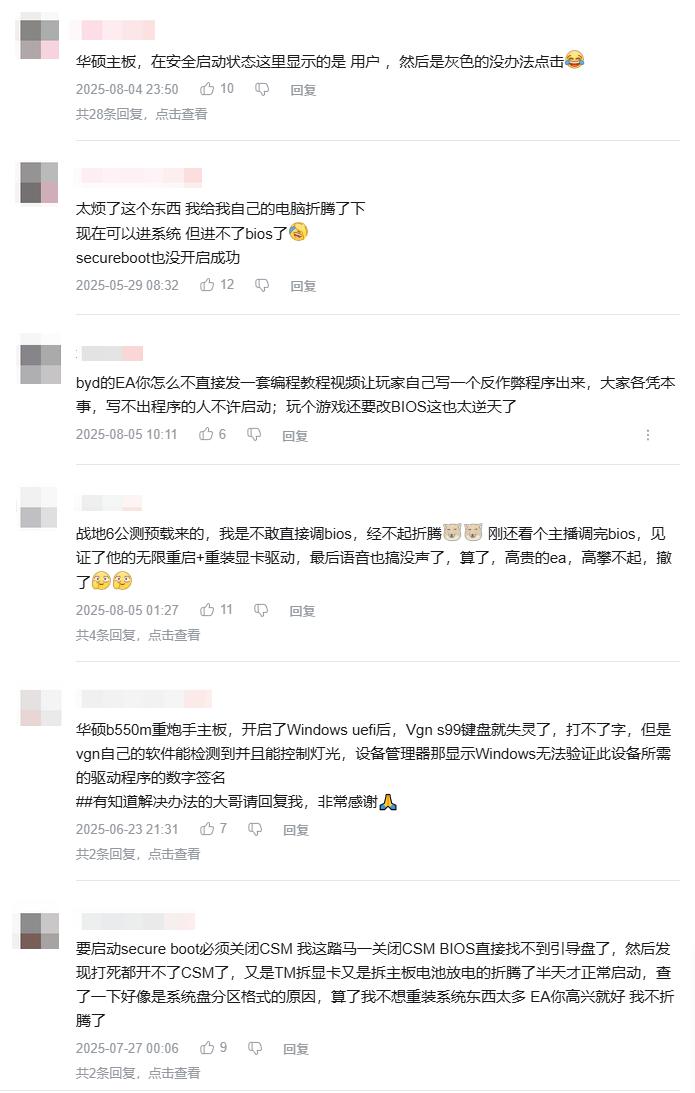Expand 2 replies under b550m keyboard comment
Image resolution: width=695 pixels, height=1093 pixels.
click(137, 854)
